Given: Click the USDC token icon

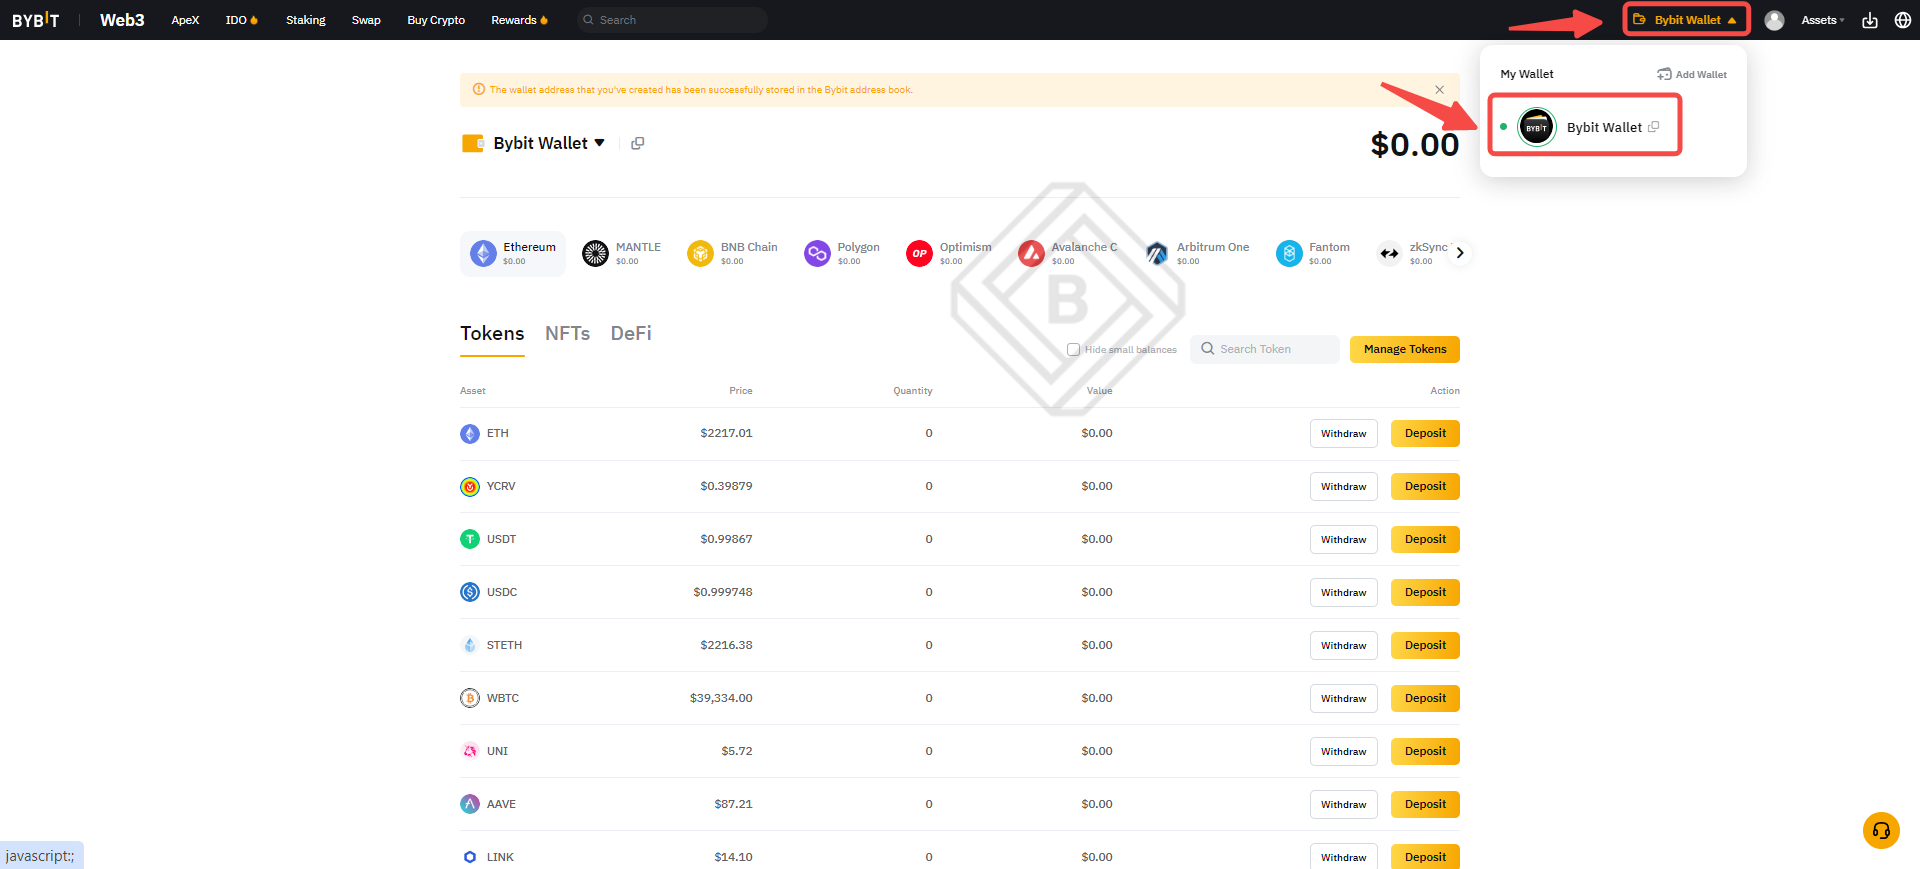Looking at the screenshot, I should coord(470,592).
